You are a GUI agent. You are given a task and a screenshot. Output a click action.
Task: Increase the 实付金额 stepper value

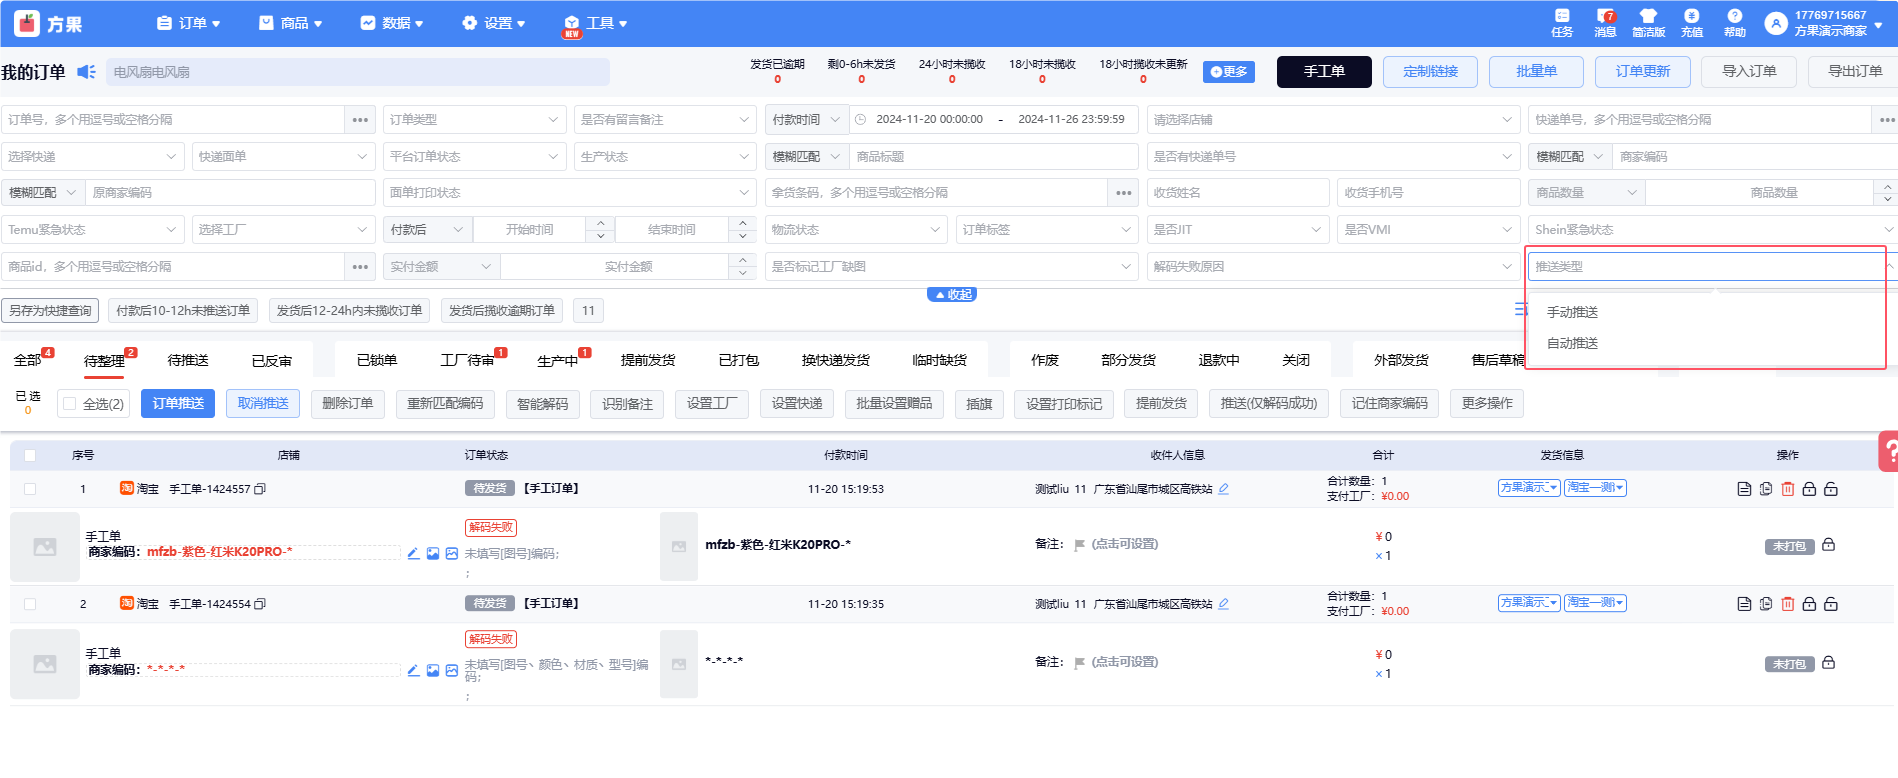(x=742, y=260)
